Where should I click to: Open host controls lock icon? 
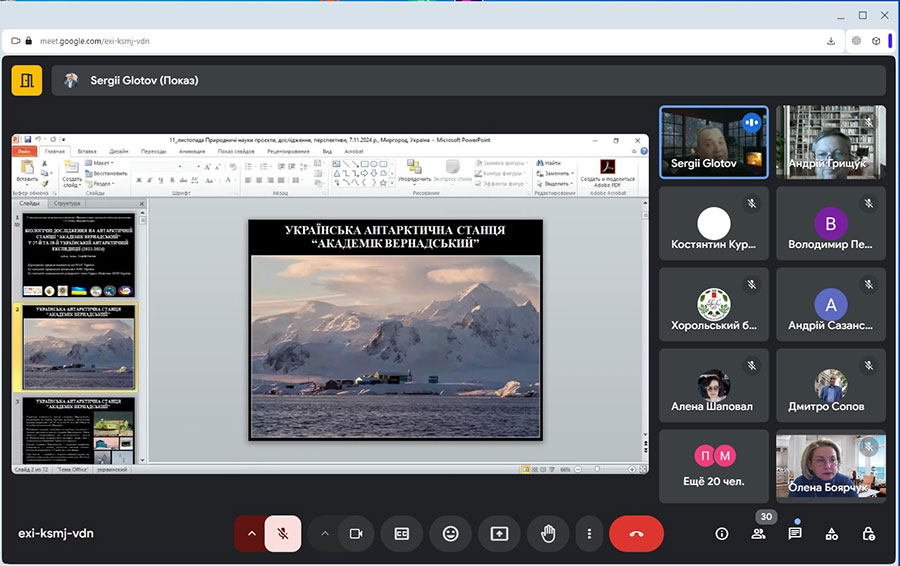pyautogui.click(x=868, y=534)
